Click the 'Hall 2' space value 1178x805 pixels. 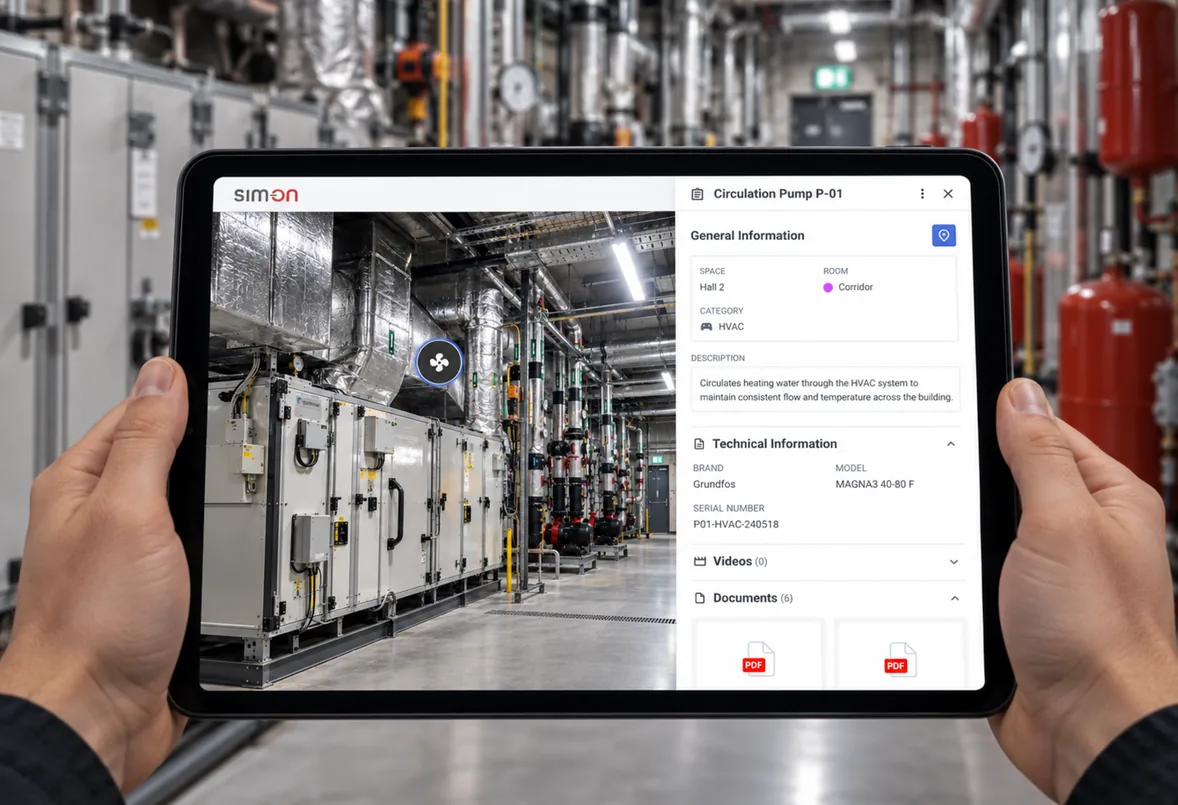coord(712,288)
